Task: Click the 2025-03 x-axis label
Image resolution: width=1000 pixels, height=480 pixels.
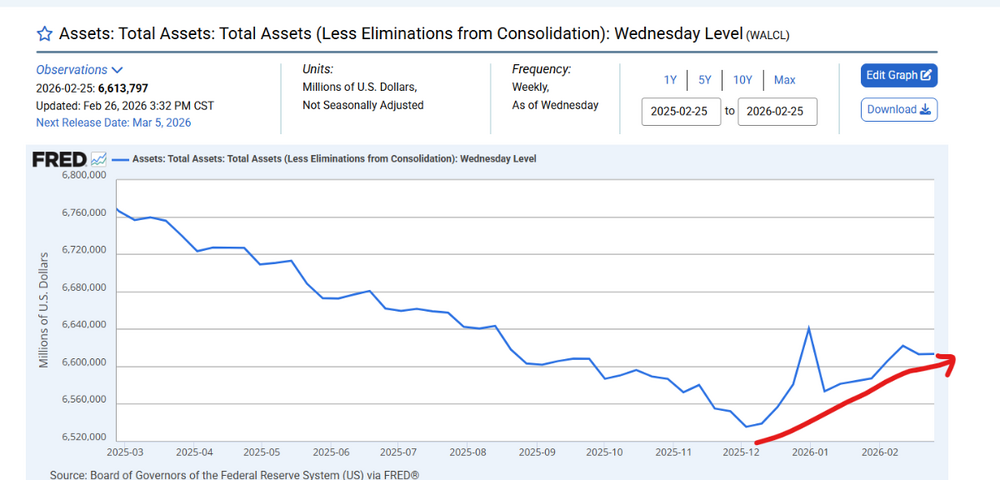Action: (124, 451)
